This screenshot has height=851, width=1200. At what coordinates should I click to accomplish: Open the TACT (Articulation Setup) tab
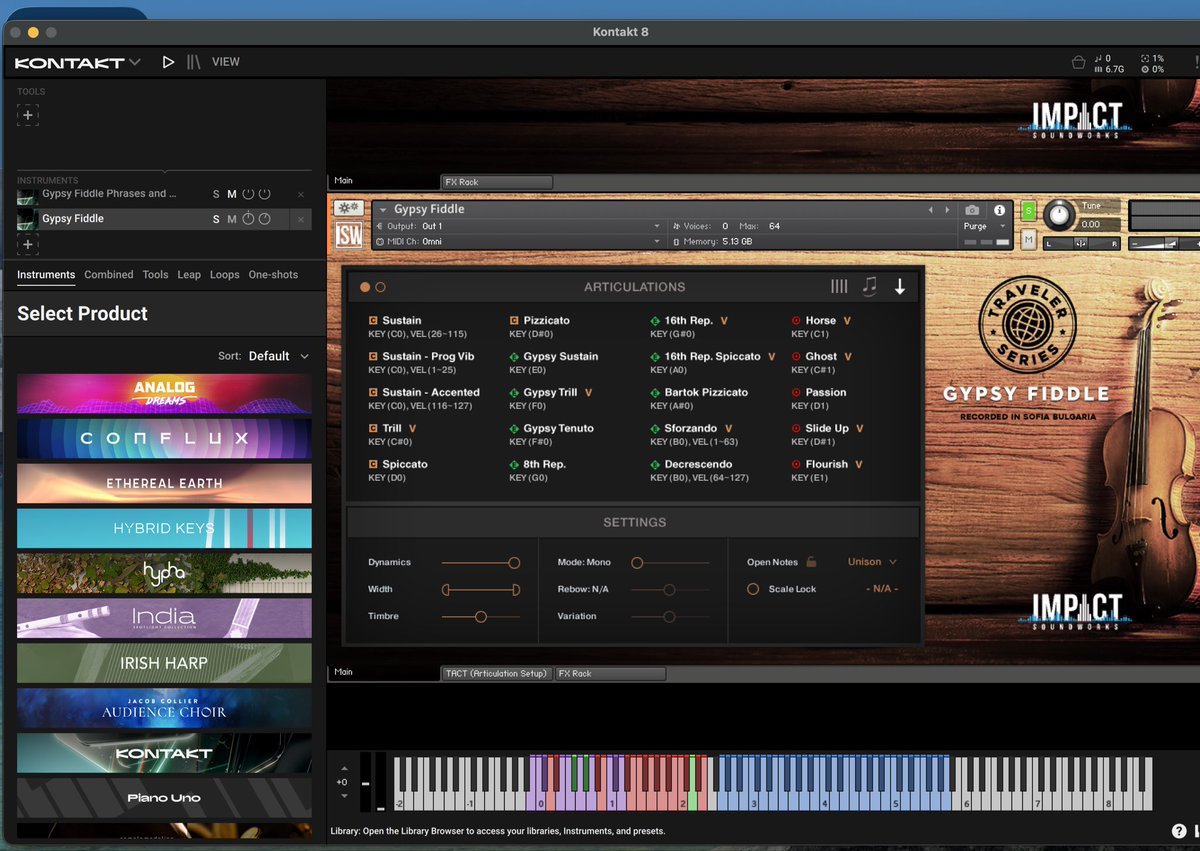coord(497,674)
